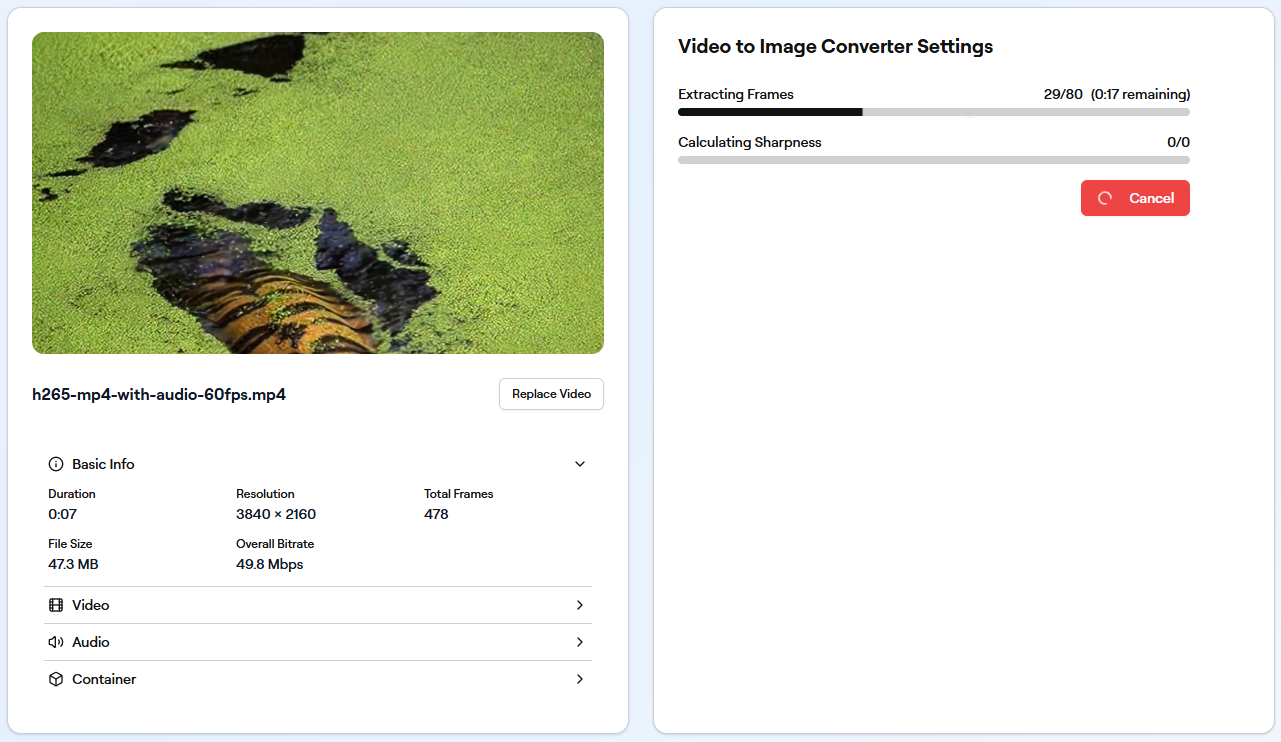This screenshot has width=1281, height=742.
Task: Click the tiger video preview thumbnail
Action: point(317,193)
